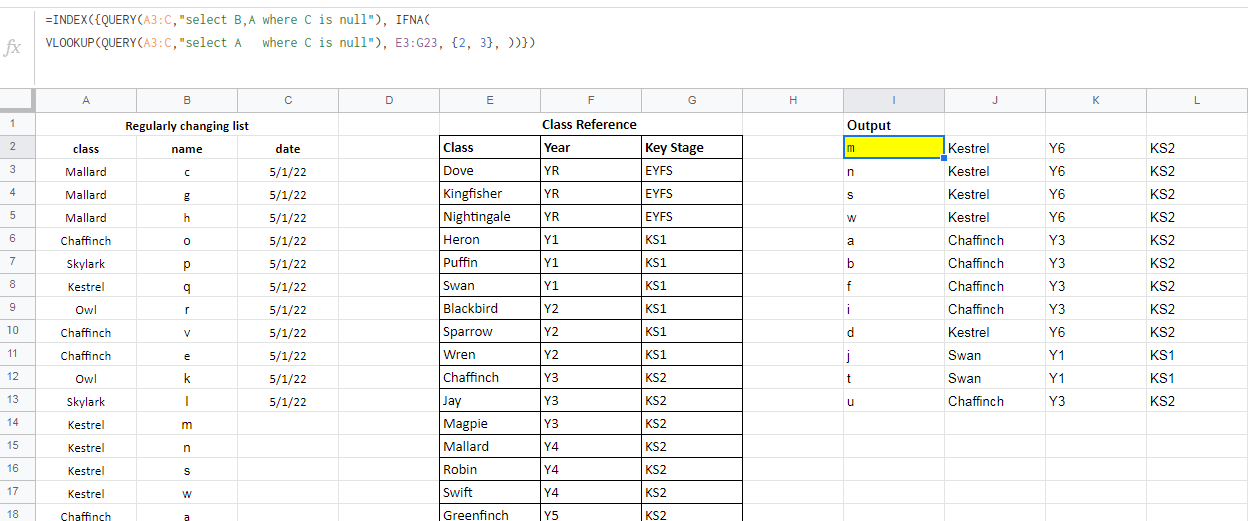Click 'Y1' in row 12 of column K
Image resolution: width=1248 pixels, height=521 pixels.
coord(1096,378)
